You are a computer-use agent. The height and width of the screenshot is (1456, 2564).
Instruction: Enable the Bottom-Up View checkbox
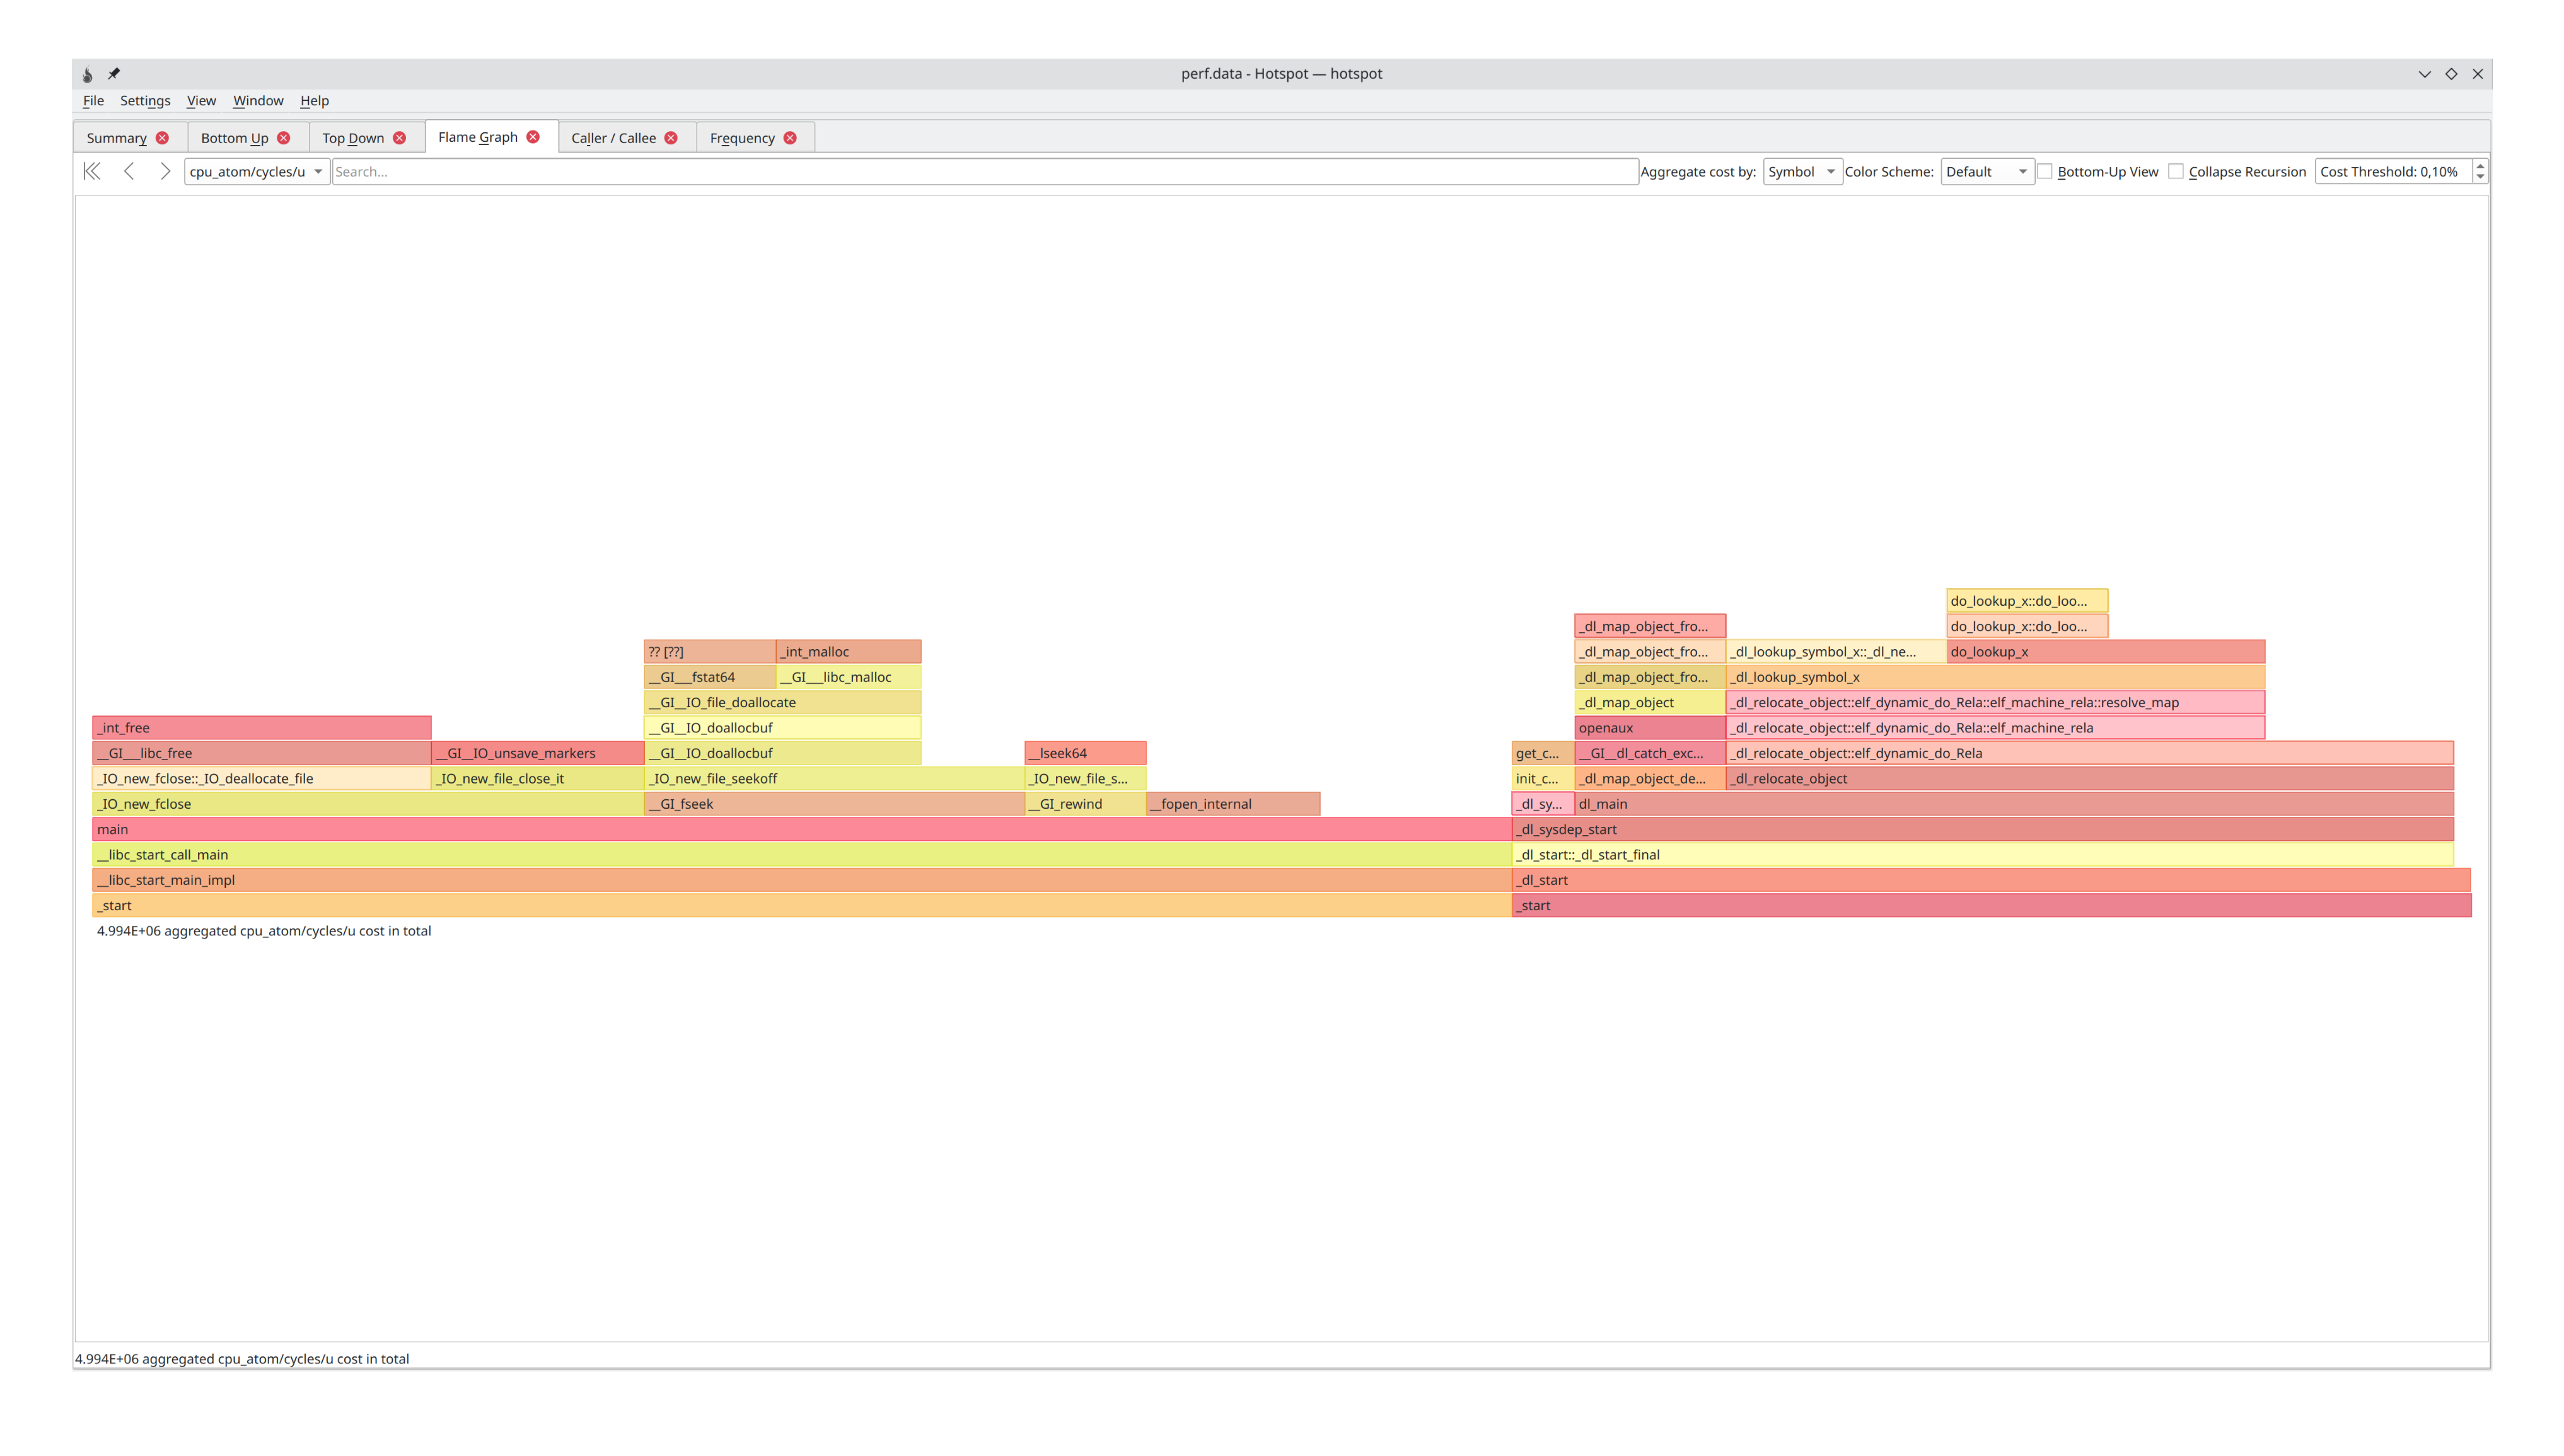2044,171
